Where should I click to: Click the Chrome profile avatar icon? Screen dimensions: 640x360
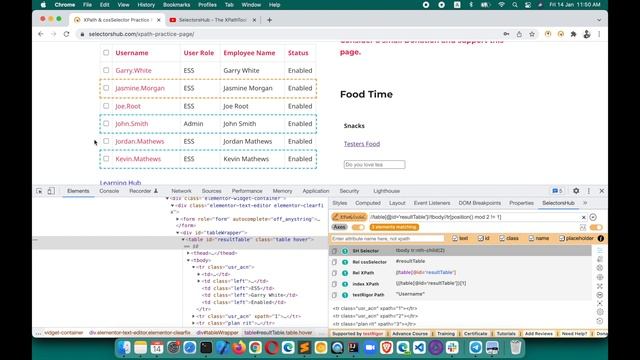click(x=587, y=34)
